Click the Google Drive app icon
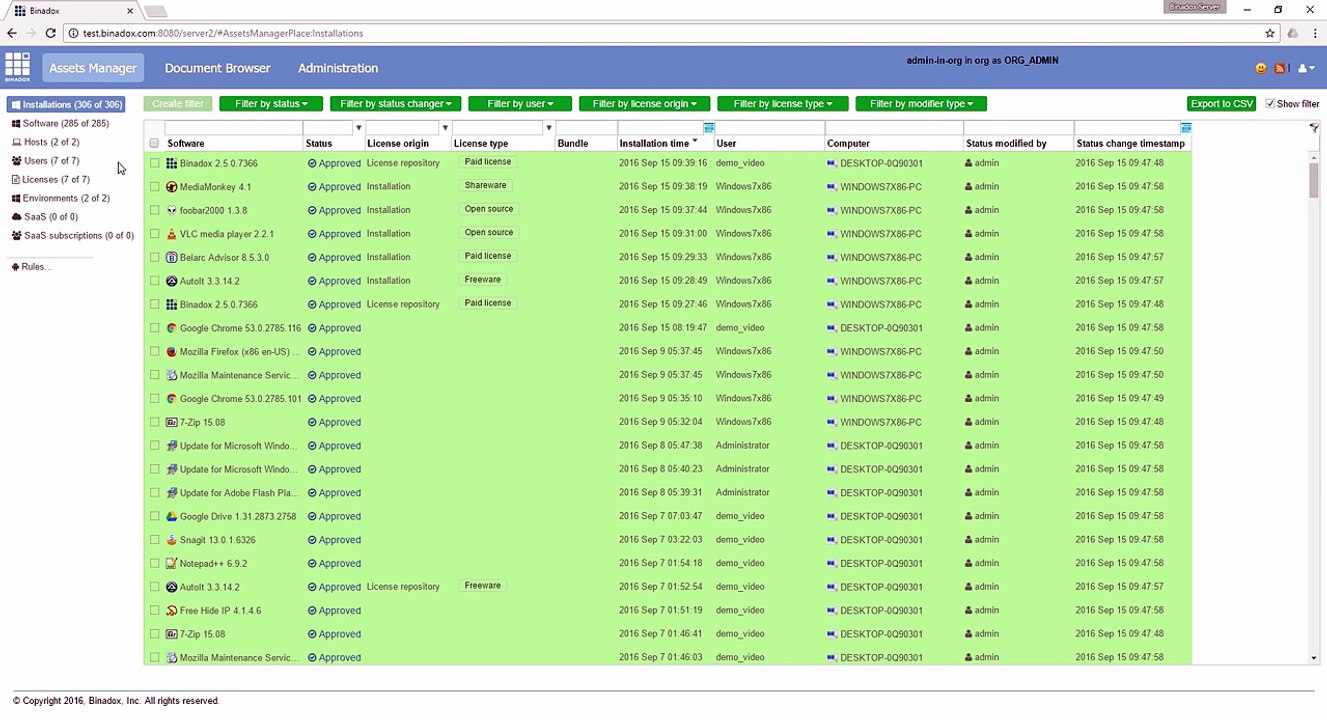Image resolution: width=1327 pixels, height=720 pixels. coord(172,517)
